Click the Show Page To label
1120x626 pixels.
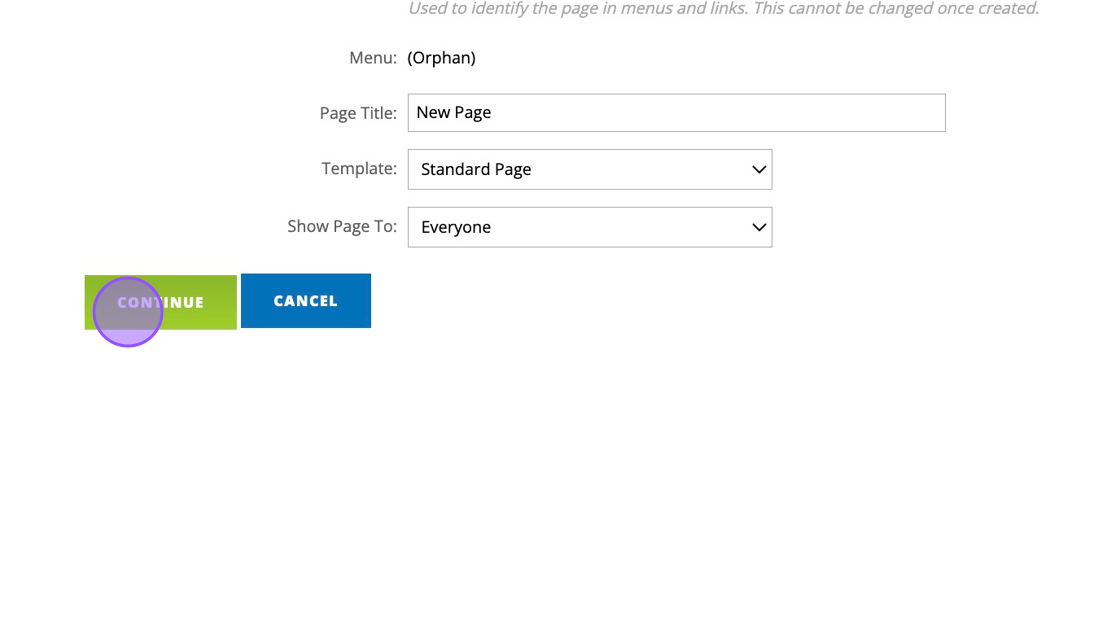pos(342,227)
